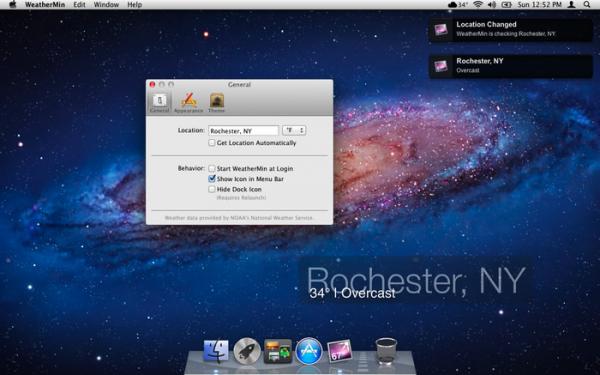Enable Get Location Automatically checkbox
The image size is (600, 375).
click(212, 143)
